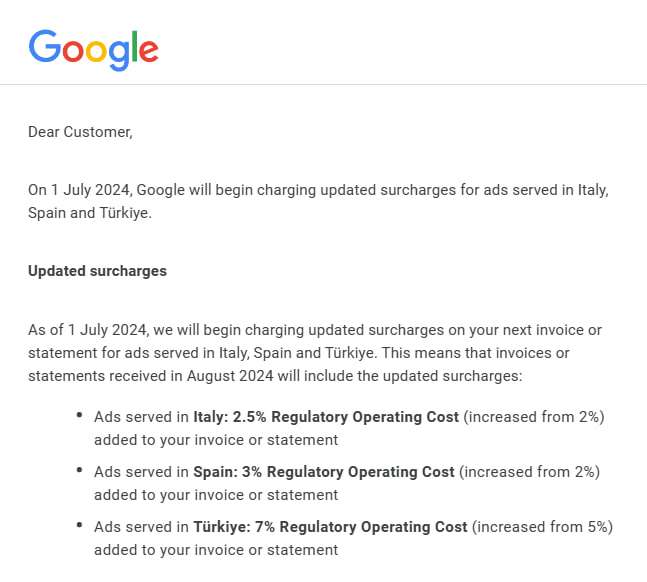Click the 'Dear Customer,' greeting
The height and width of the screenshot is (582, 647).
coord(80,132)
